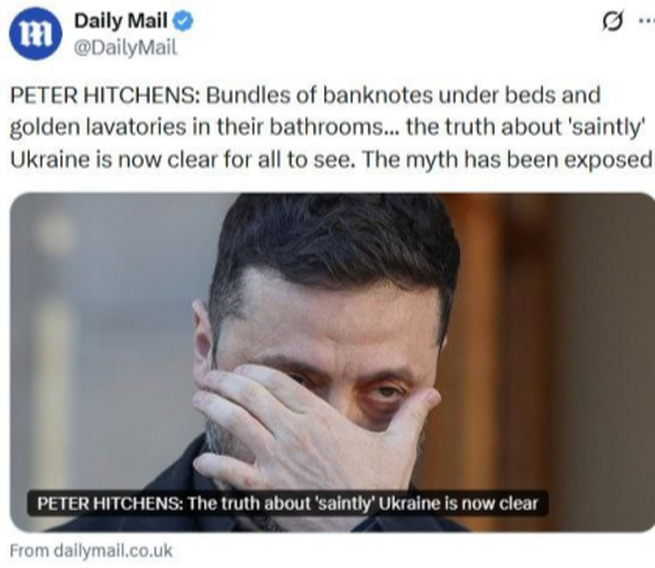Click the headline caption overlay on image

pyautogui.click(x=287, y=503)
